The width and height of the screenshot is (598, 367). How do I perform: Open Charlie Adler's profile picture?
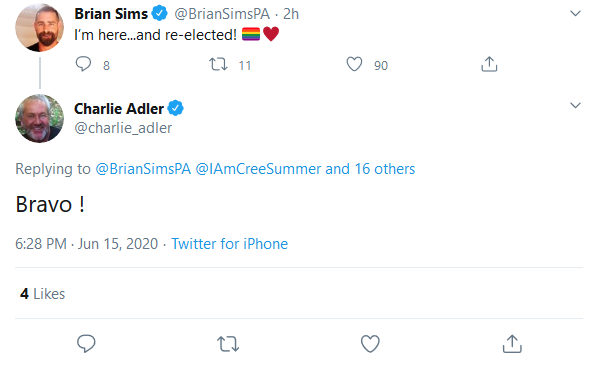(39, 119)
